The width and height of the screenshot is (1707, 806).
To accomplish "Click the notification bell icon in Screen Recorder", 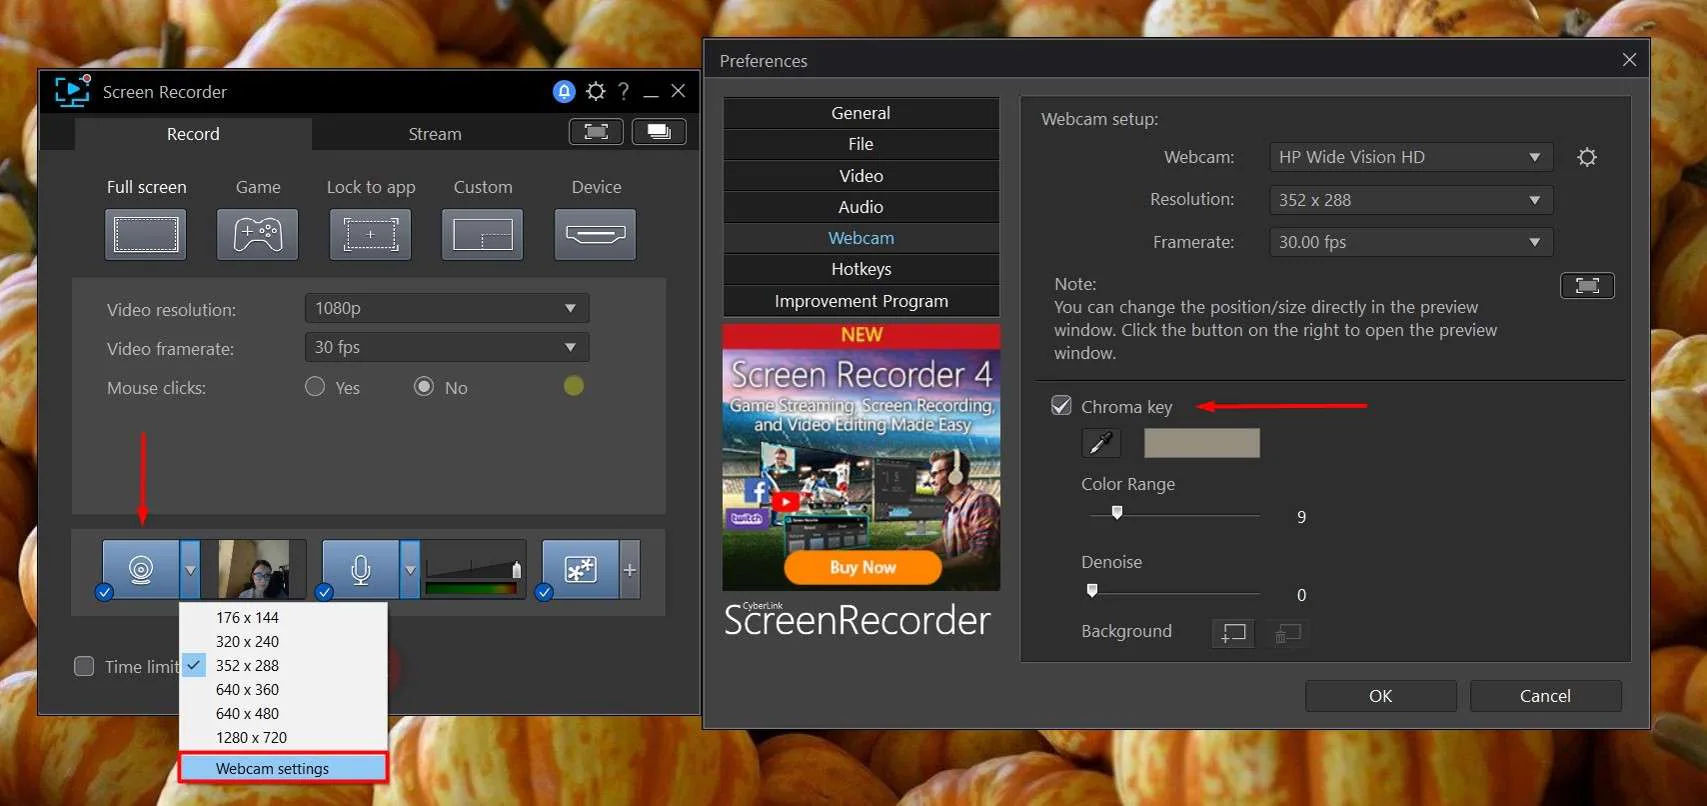I will point(564,92).
